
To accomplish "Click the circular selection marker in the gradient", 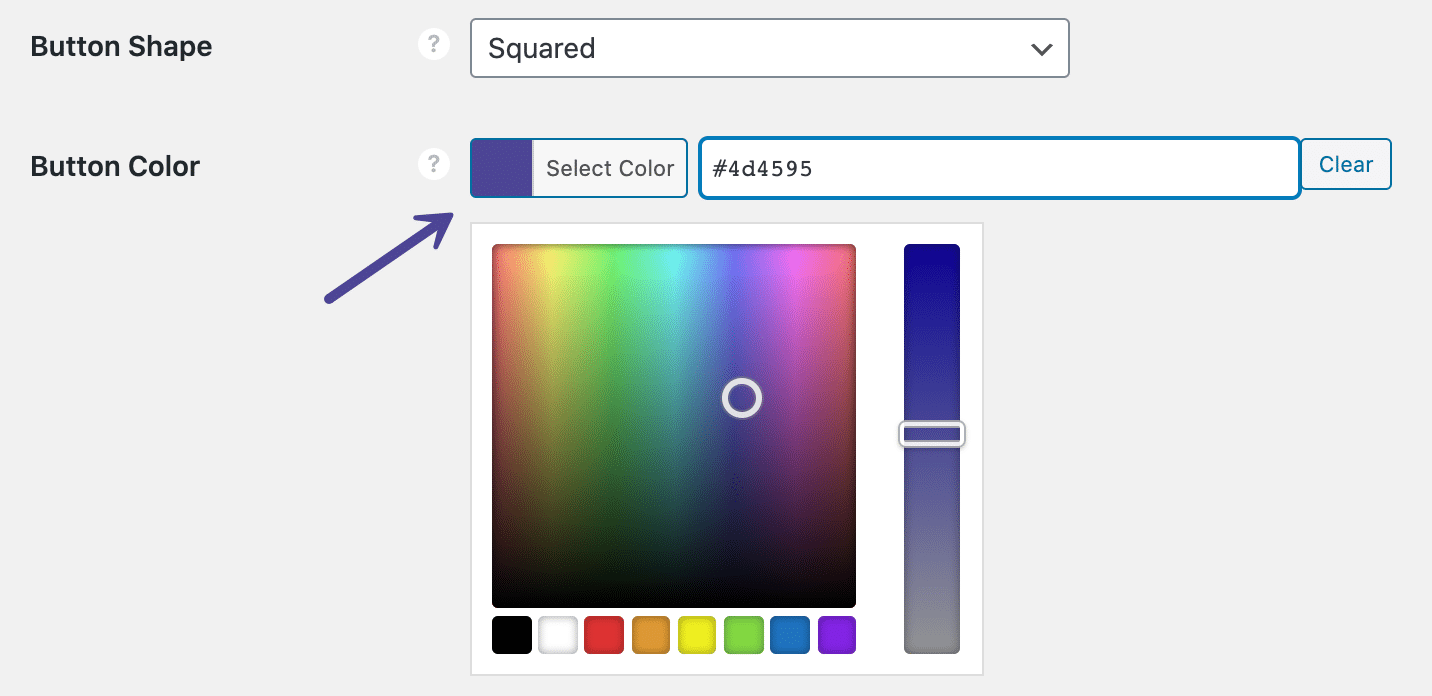I will pyautogui.click(x=742, y=398).
